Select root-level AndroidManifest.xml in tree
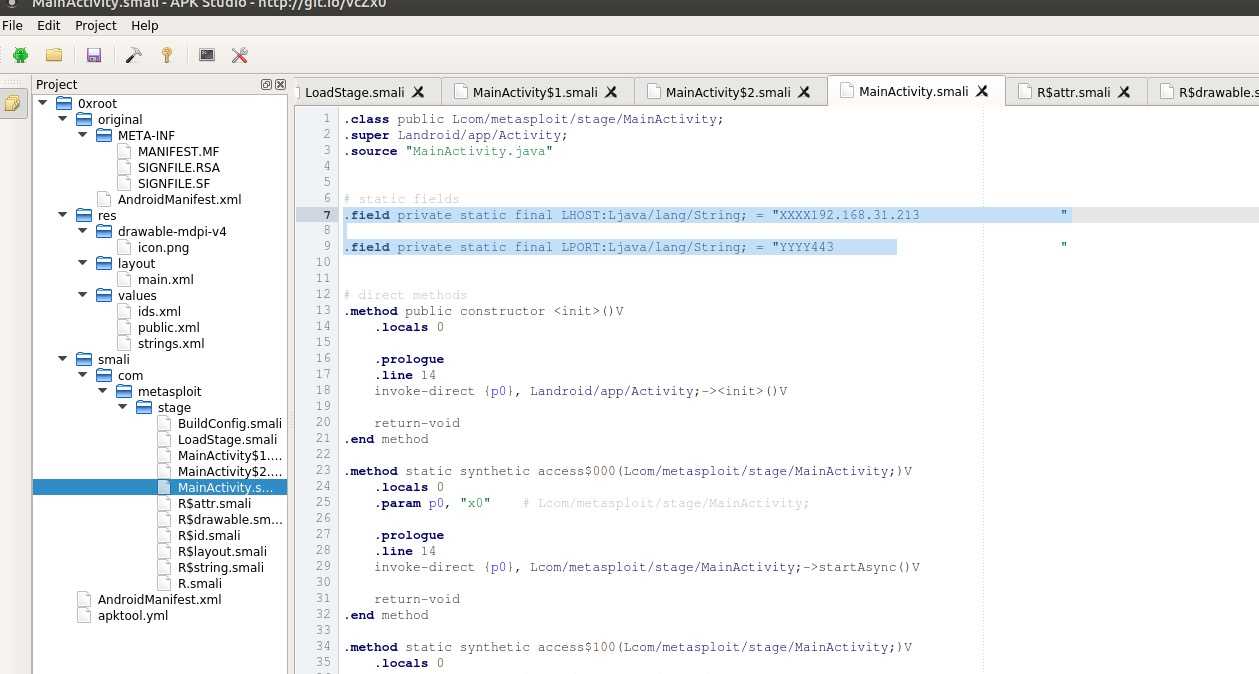The image size is (1259, 674). (x=159, y=599)
